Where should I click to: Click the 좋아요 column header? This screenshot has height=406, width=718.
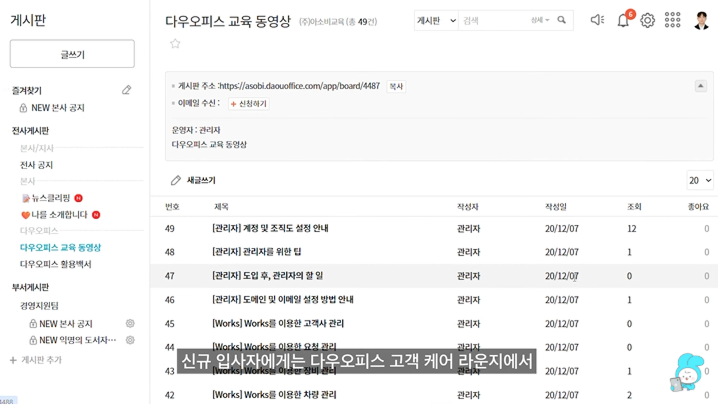pyautogui.click(x=698, y=207)
